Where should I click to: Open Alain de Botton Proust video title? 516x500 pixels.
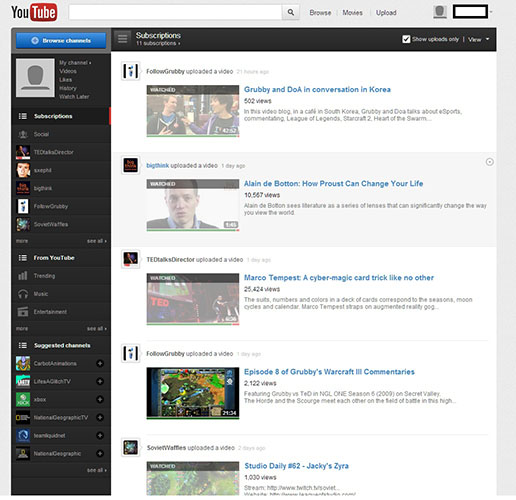(333, 183)
